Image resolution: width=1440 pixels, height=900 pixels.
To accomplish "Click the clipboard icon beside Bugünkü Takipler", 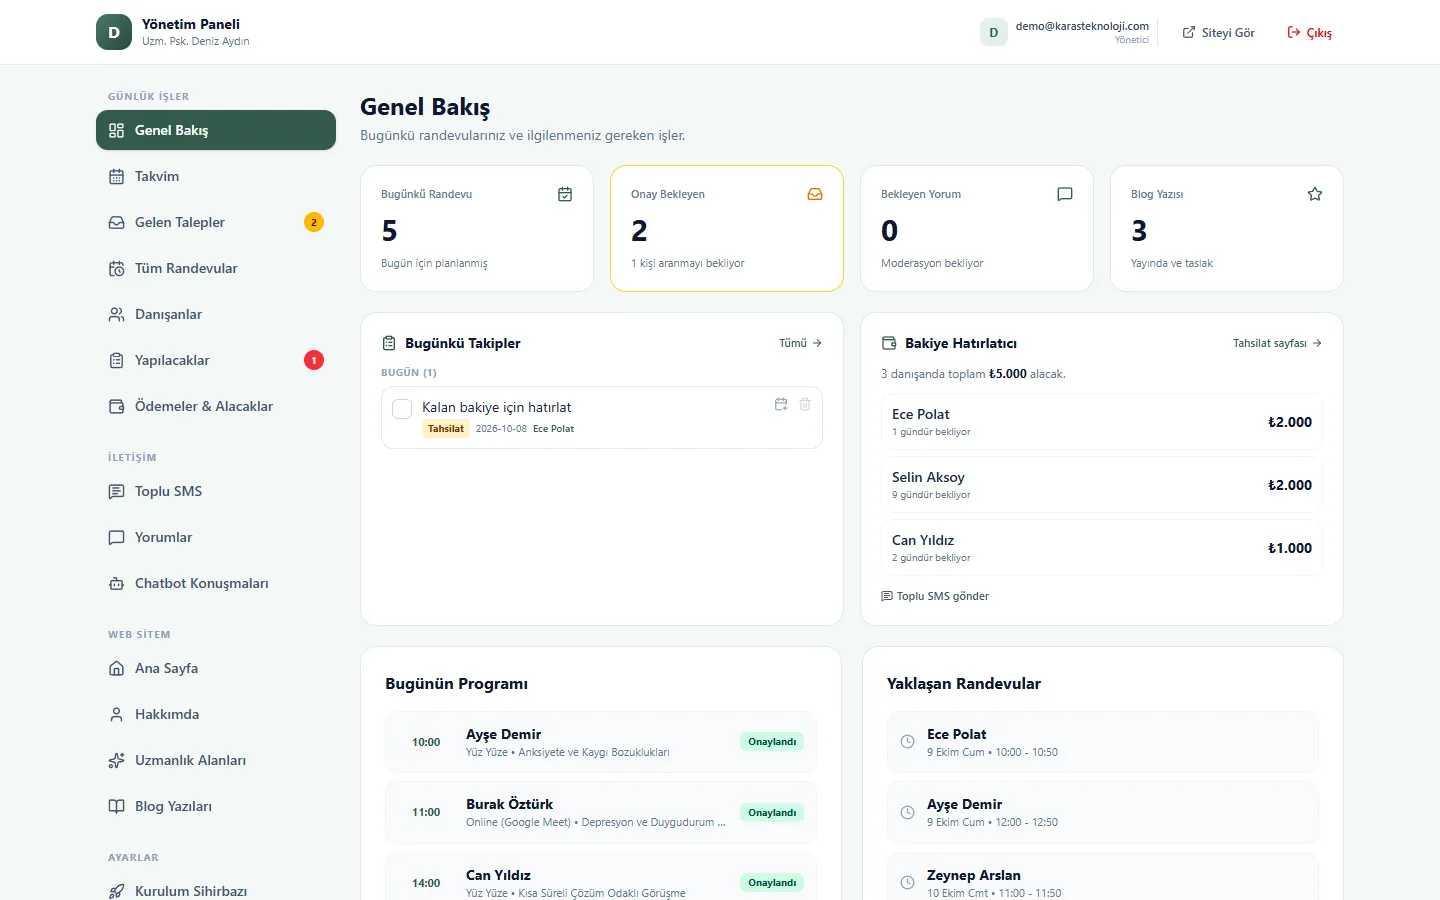I will click(x=389, y=343).
